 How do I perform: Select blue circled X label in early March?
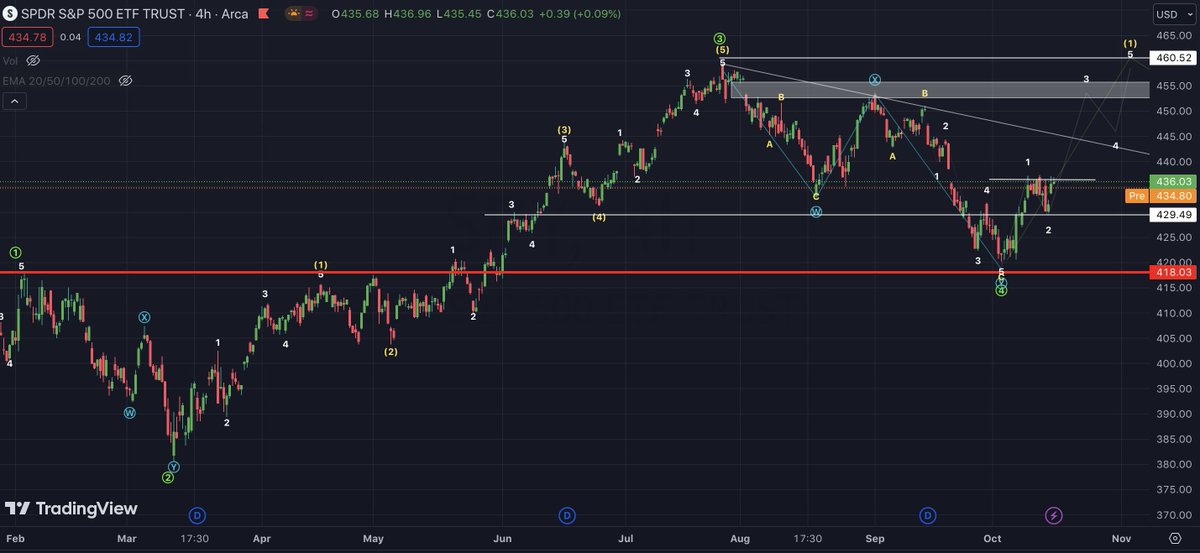pos(144,317)
